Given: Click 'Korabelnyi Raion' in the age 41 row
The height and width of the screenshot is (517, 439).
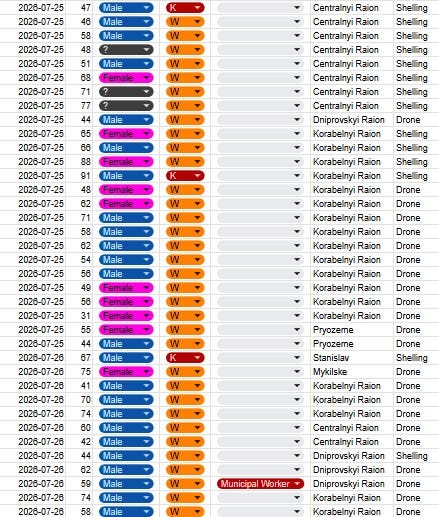Looking at the screenshot, I should (x=347, y=386).
